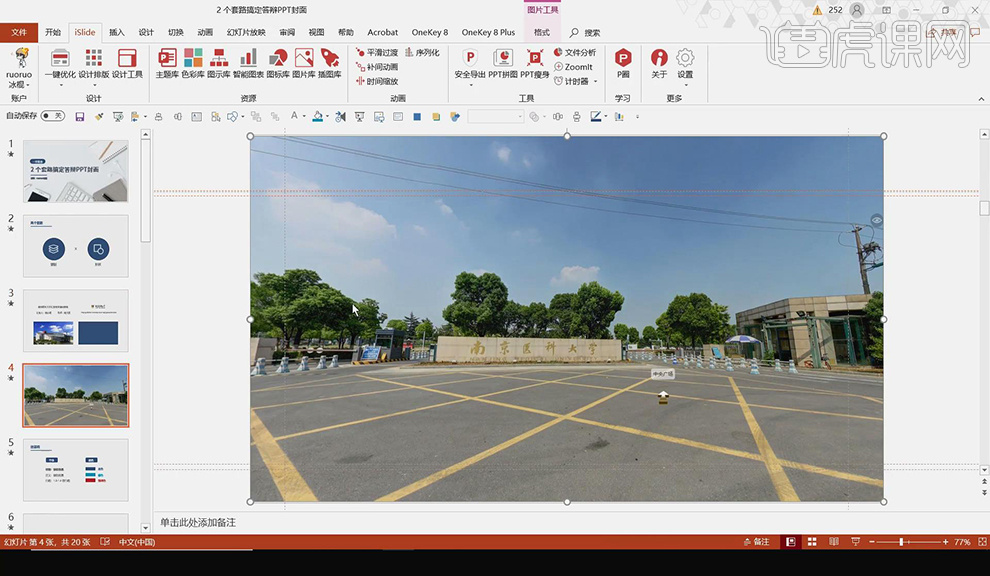Enable reading view from status bar
Image resolution: width=990 pixels, height=576 pixels.
click(x=832, y=542)
